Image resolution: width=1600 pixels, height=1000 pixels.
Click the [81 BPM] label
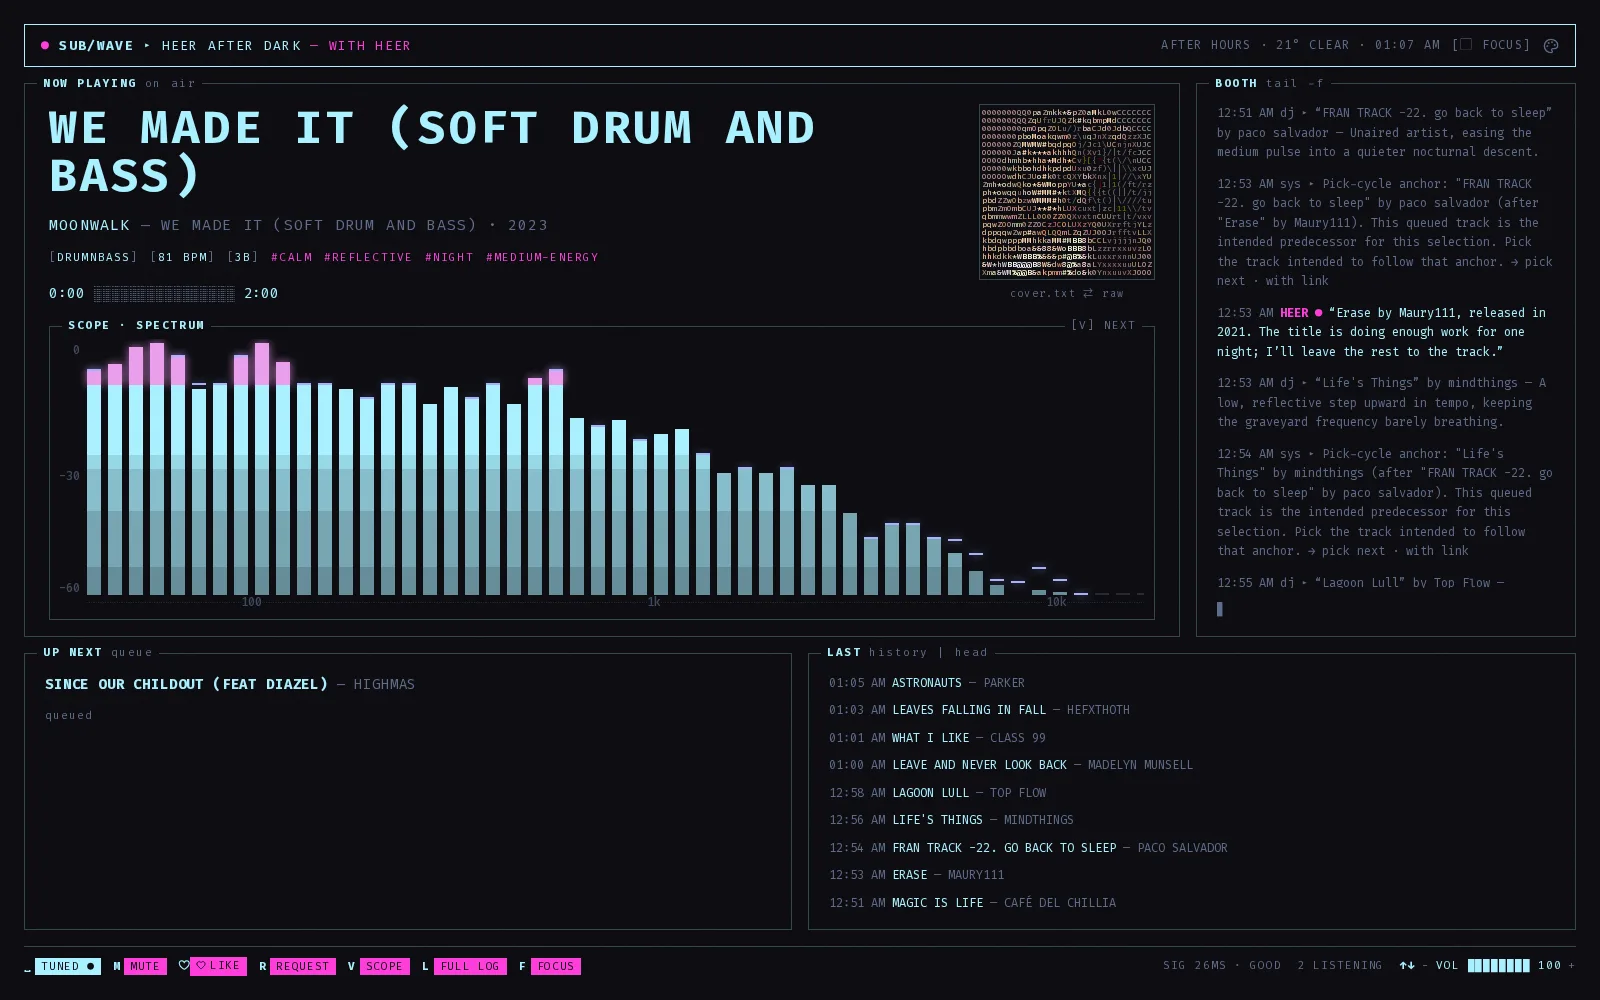(182, 257)
